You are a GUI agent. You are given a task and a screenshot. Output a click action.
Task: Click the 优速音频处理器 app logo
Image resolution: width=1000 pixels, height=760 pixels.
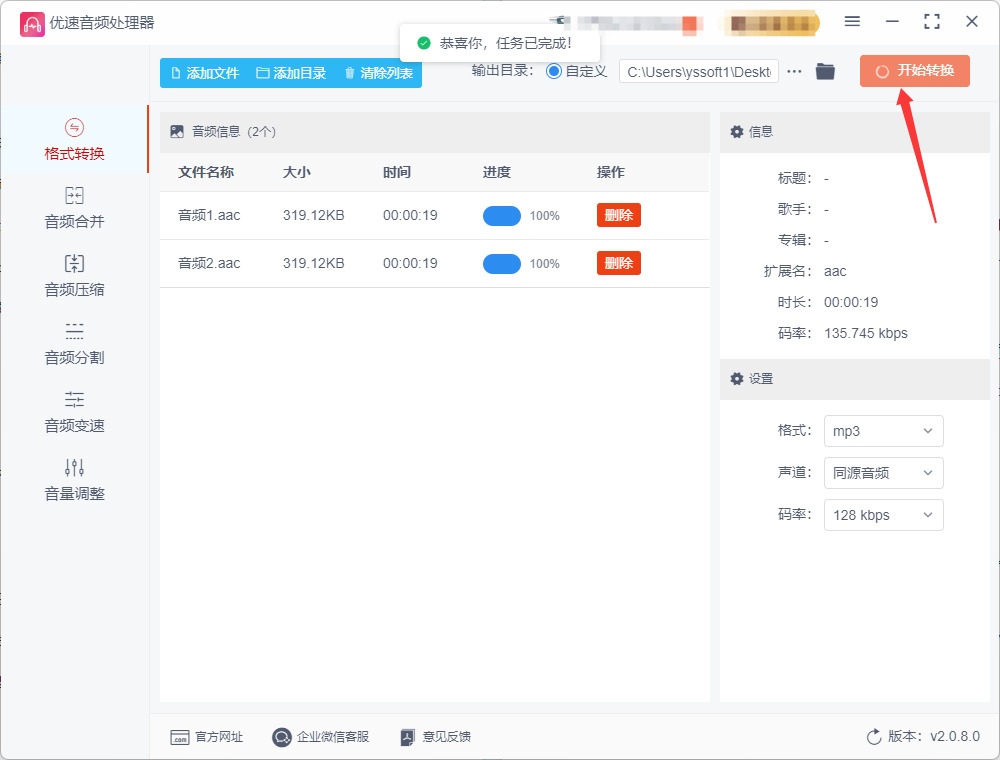(32, 24)
